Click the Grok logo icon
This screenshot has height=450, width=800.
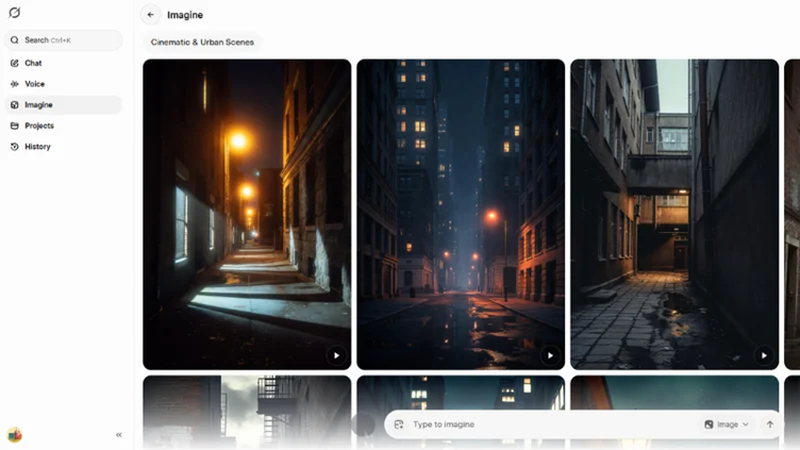[14, 12]
